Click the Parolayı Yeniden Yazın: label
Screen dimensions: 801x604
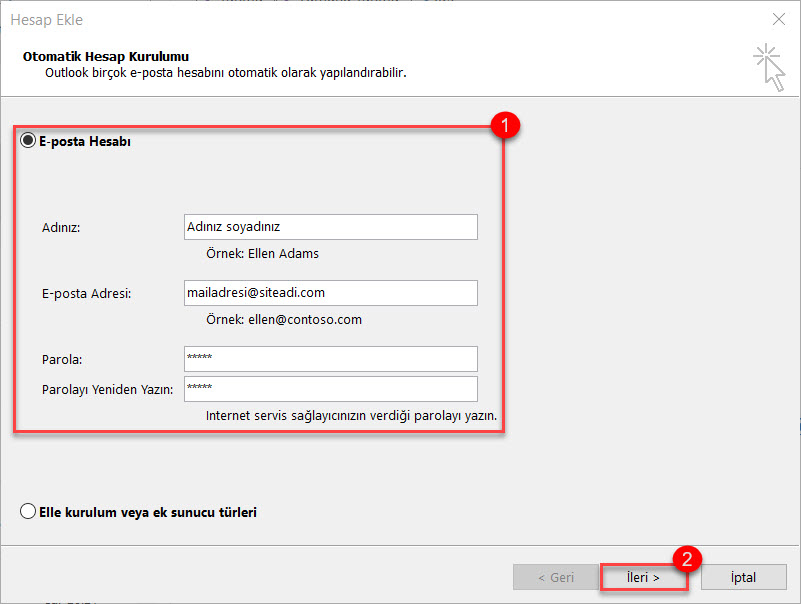[x=108, y=390]
